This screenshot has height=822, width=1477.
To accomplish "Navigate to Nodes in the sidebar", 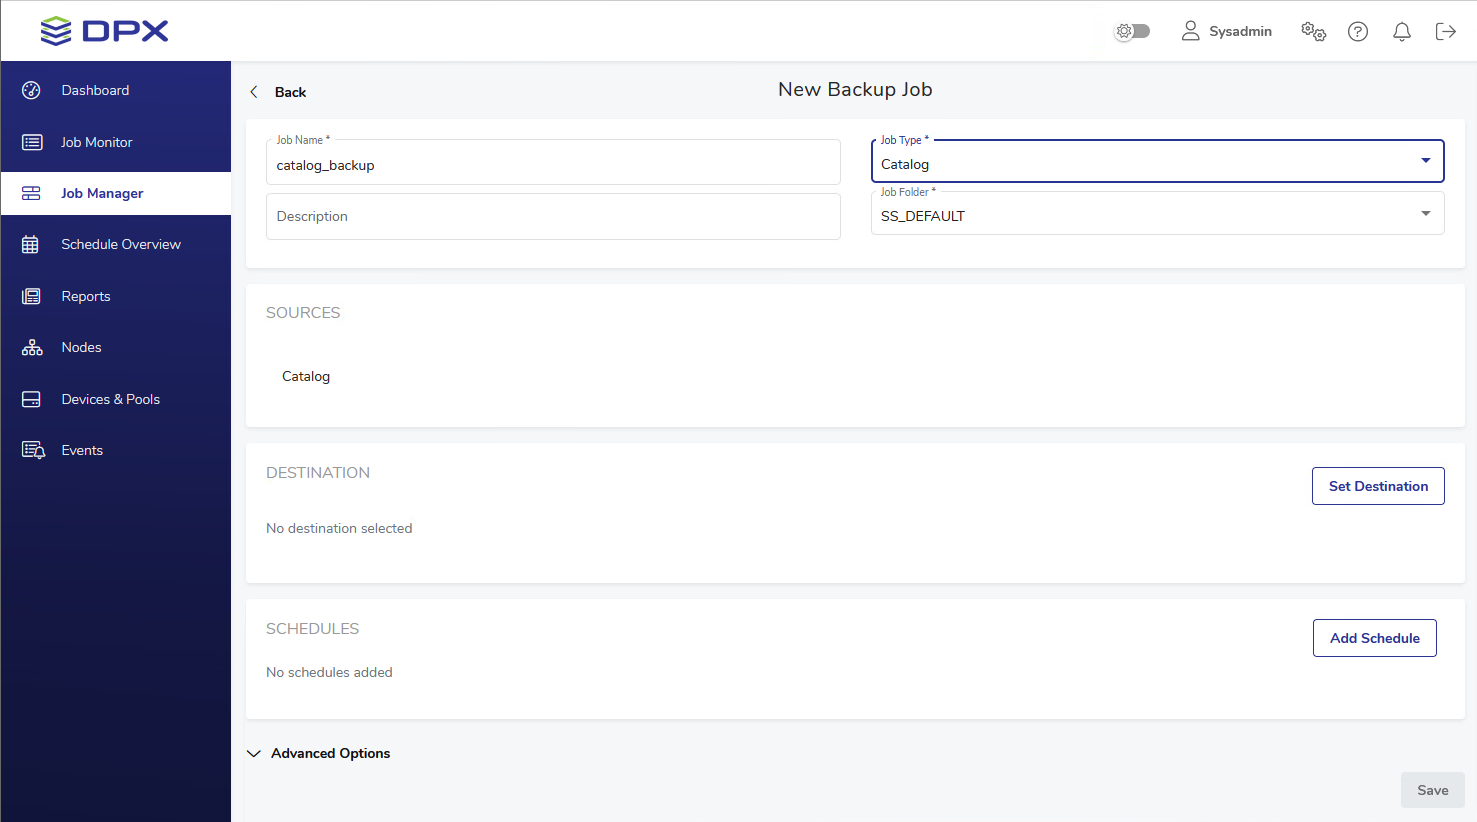I will (x=81, y=347).
